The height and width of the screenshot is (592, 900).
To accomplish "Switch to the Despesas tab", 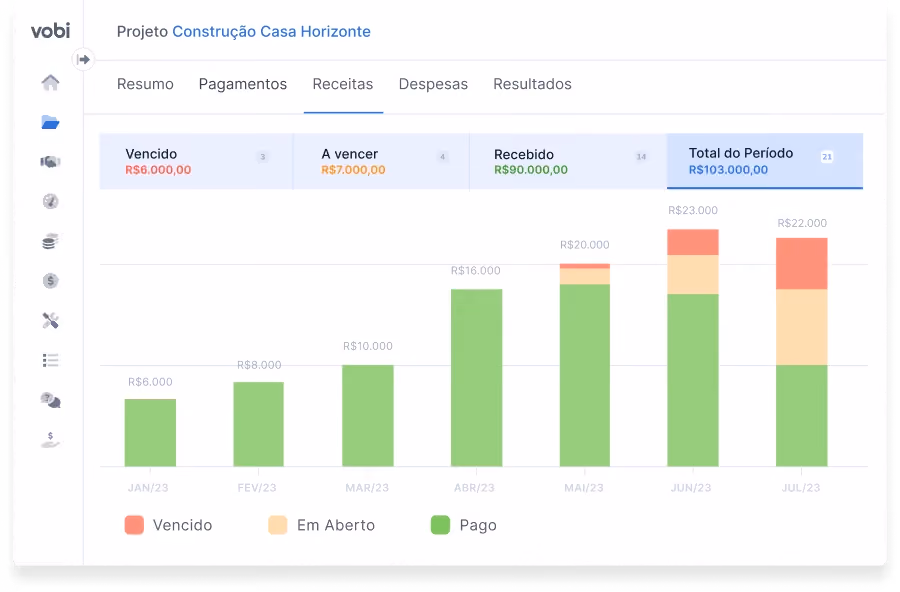I will (x=433, y=84).
